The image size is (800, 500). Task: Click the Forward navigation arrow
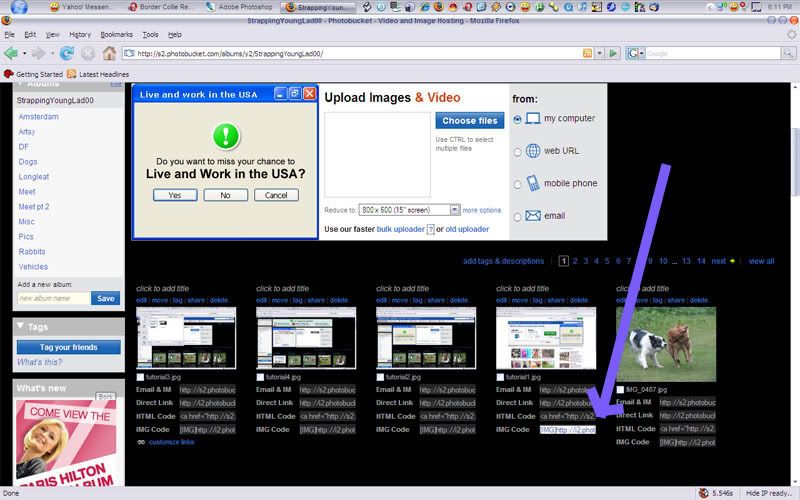pos(38,53)
